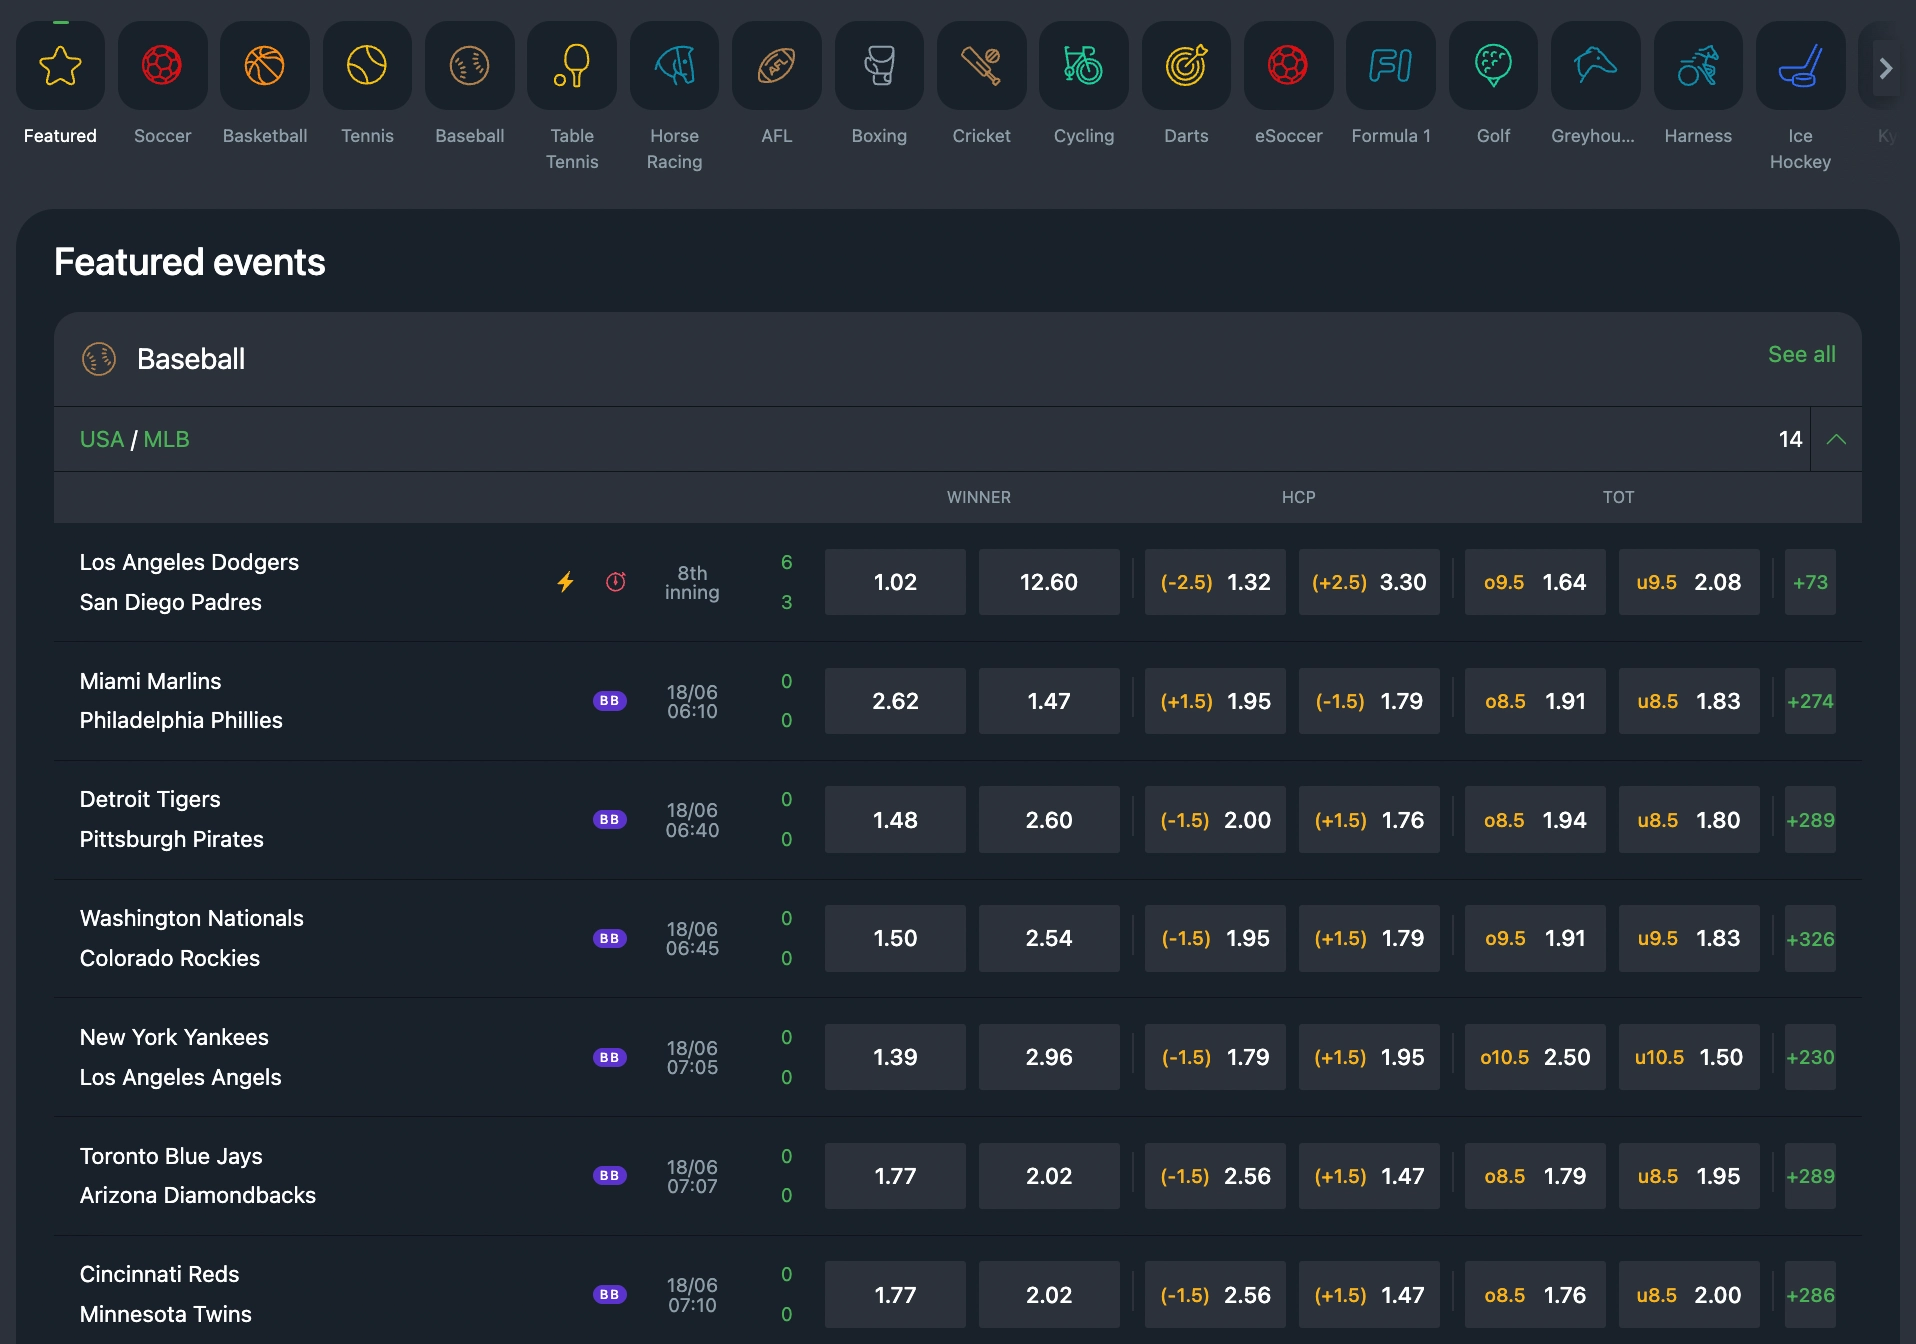Select the Horse Racing icon
The image size is (1916, 1344).
pyautogui.click(x=674, y=66)
